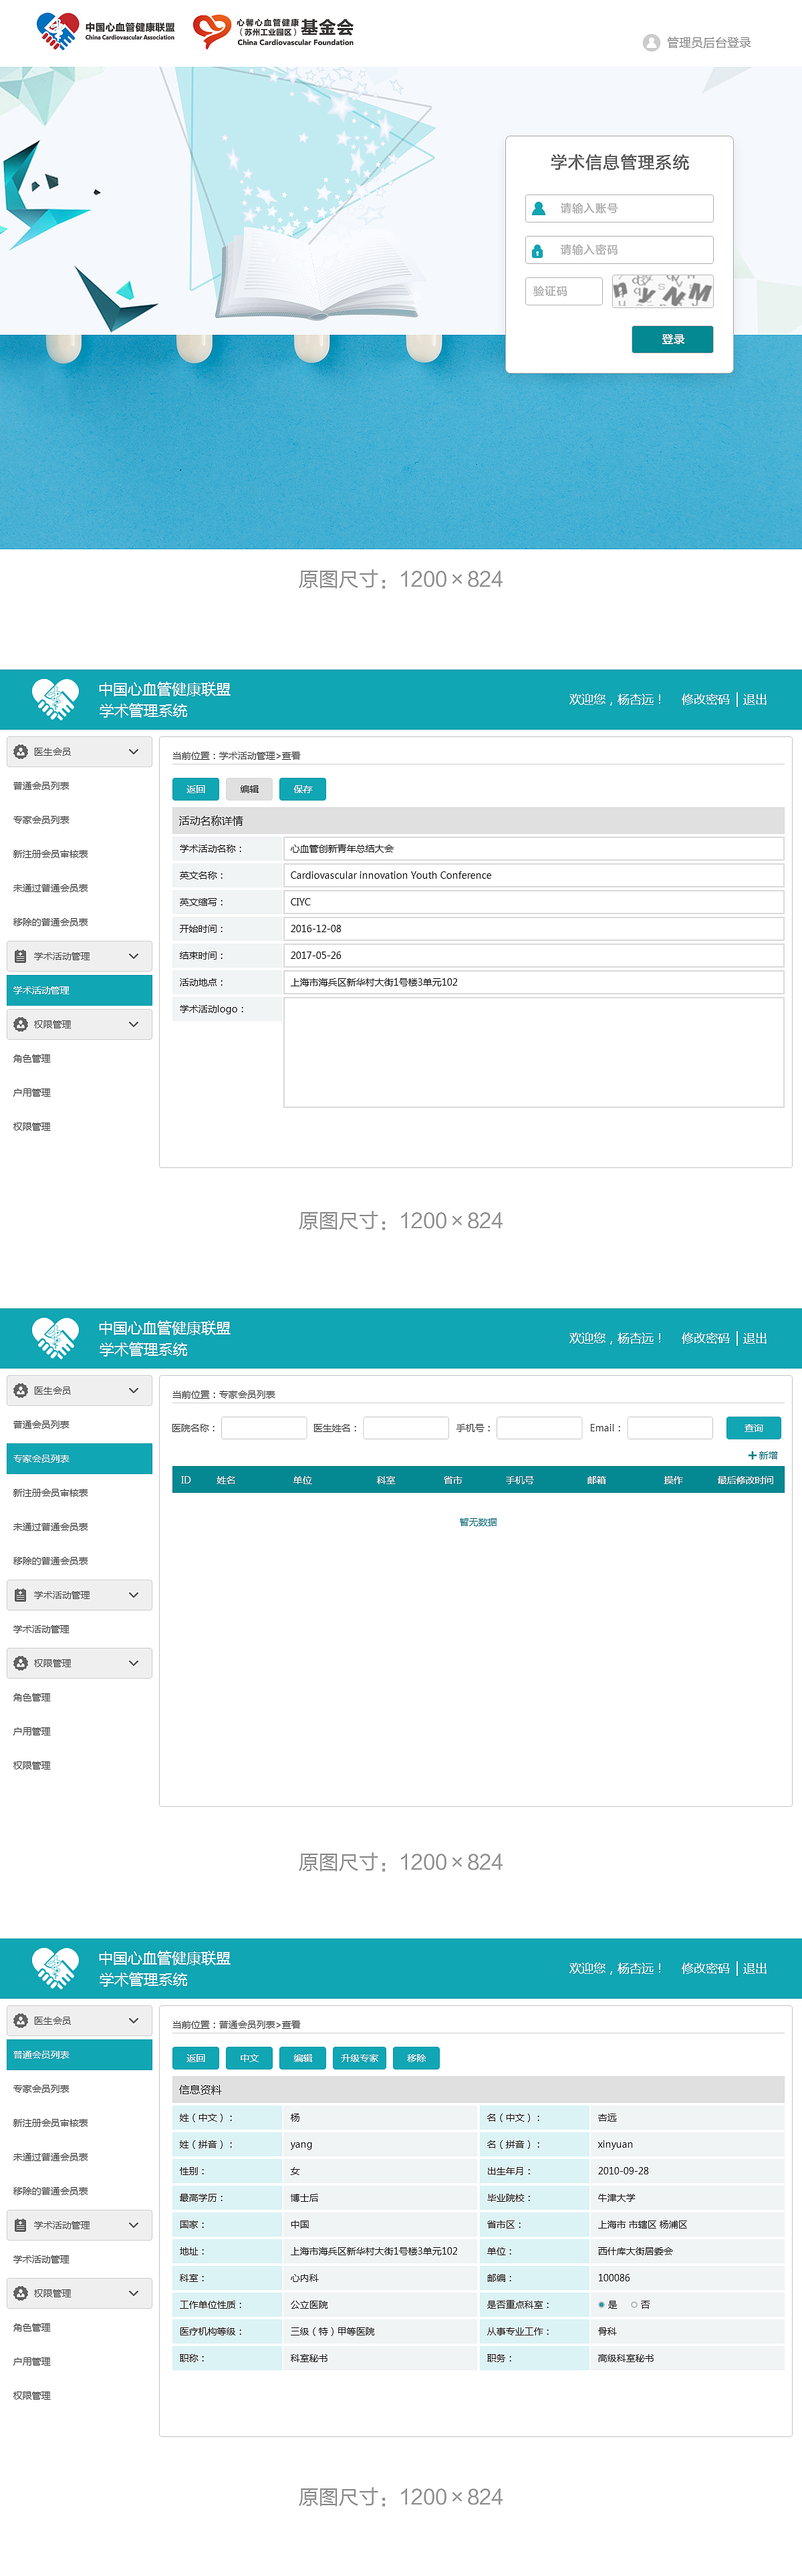Collapse 学术活动管理 chevron on the 普通会员列表>查看 page
The width and height of the screenshot is (802, 2576).
click(x=134, y=2225)
